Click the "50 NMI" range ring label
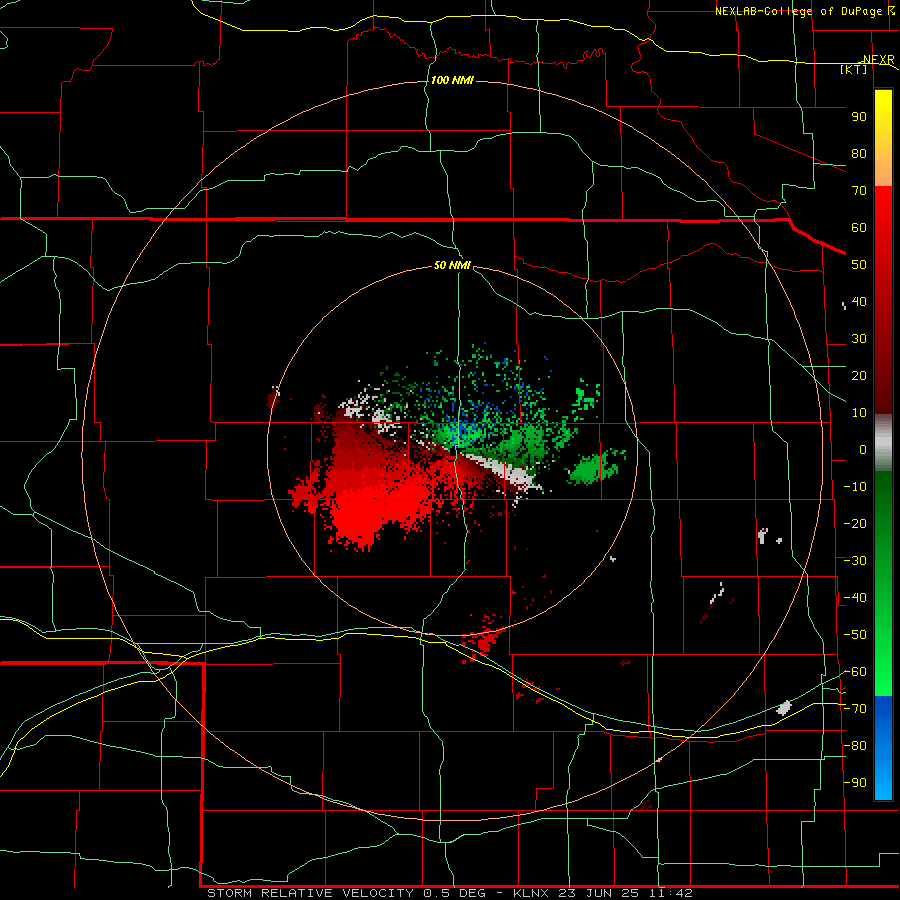This screenshot has height=900, width=900. (452, 265)
